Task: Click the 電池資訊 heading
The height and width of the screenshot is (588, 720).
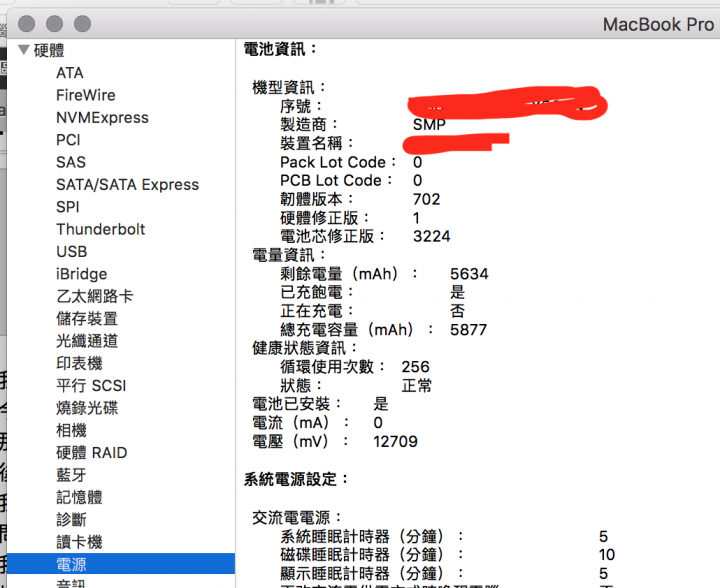Action: click(x=280, y=49)
